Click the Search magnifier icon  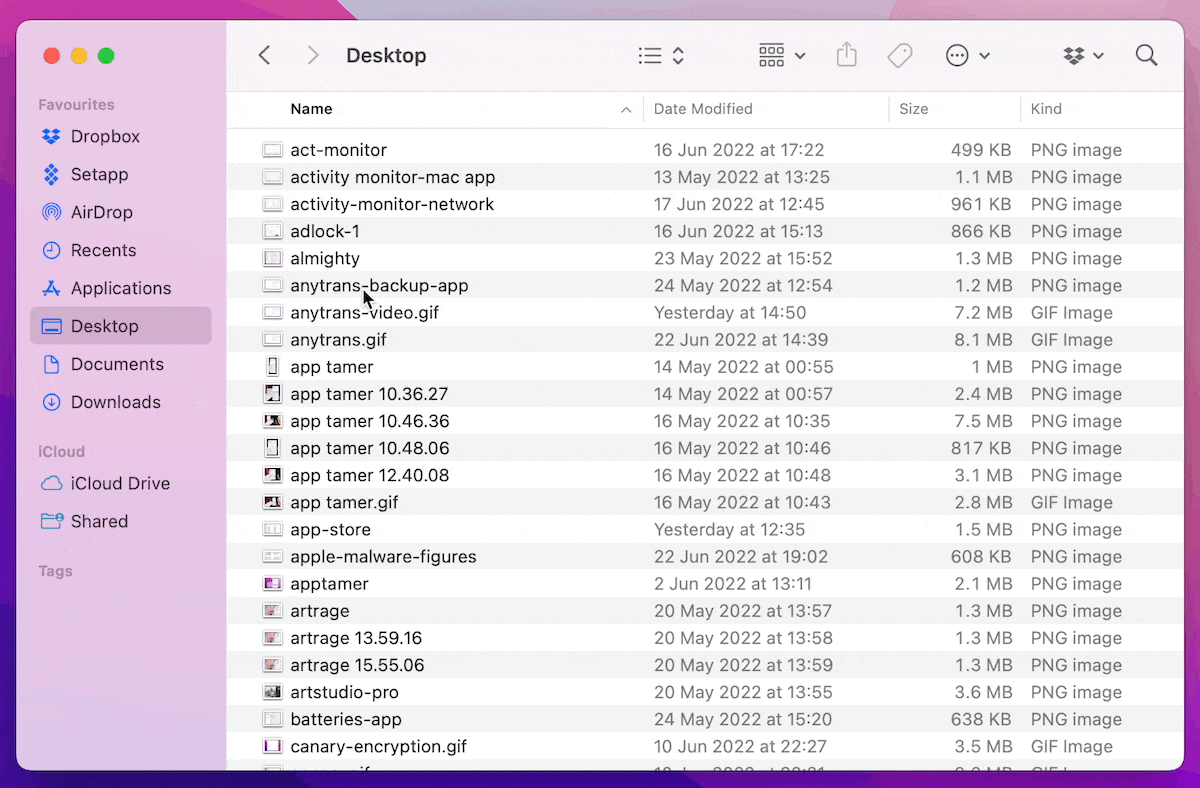tap(1146, 55)
